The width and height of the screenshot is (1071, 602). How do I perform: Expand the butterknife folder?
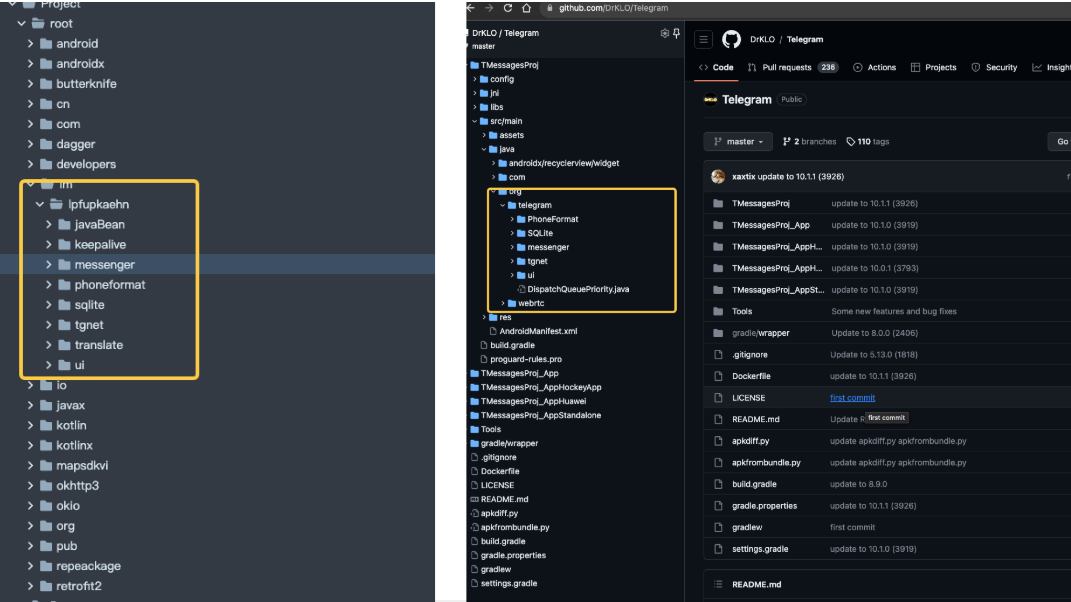click(30, 84)
